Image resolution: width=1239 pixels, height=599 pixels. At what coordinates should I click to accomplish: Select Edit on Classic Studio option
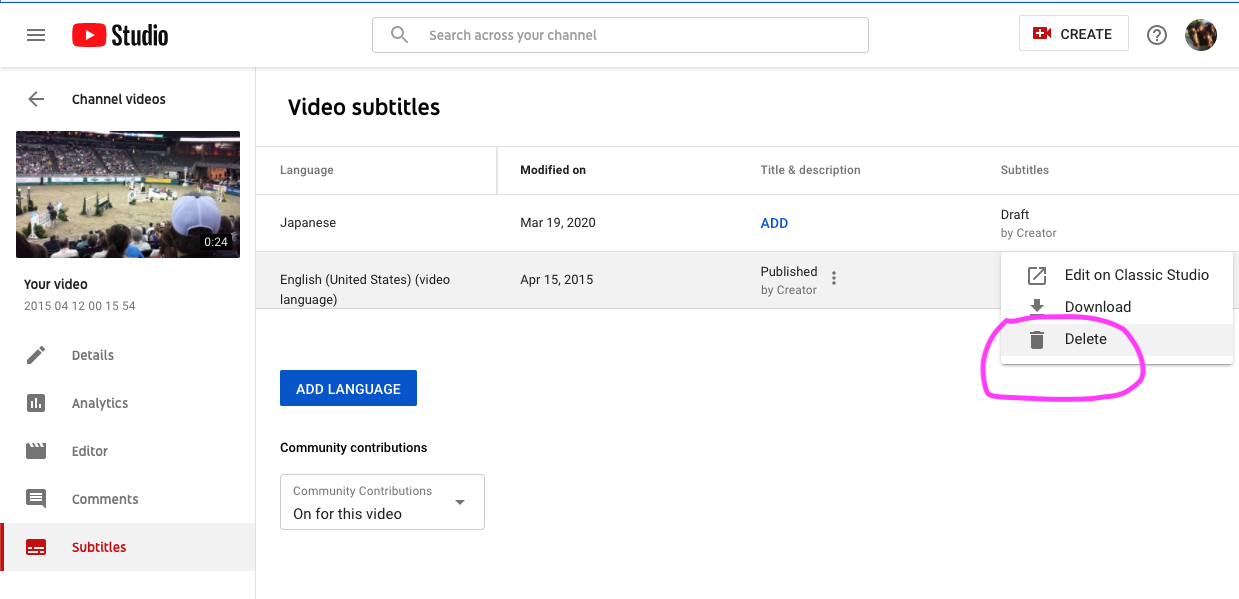(1136, 275)
